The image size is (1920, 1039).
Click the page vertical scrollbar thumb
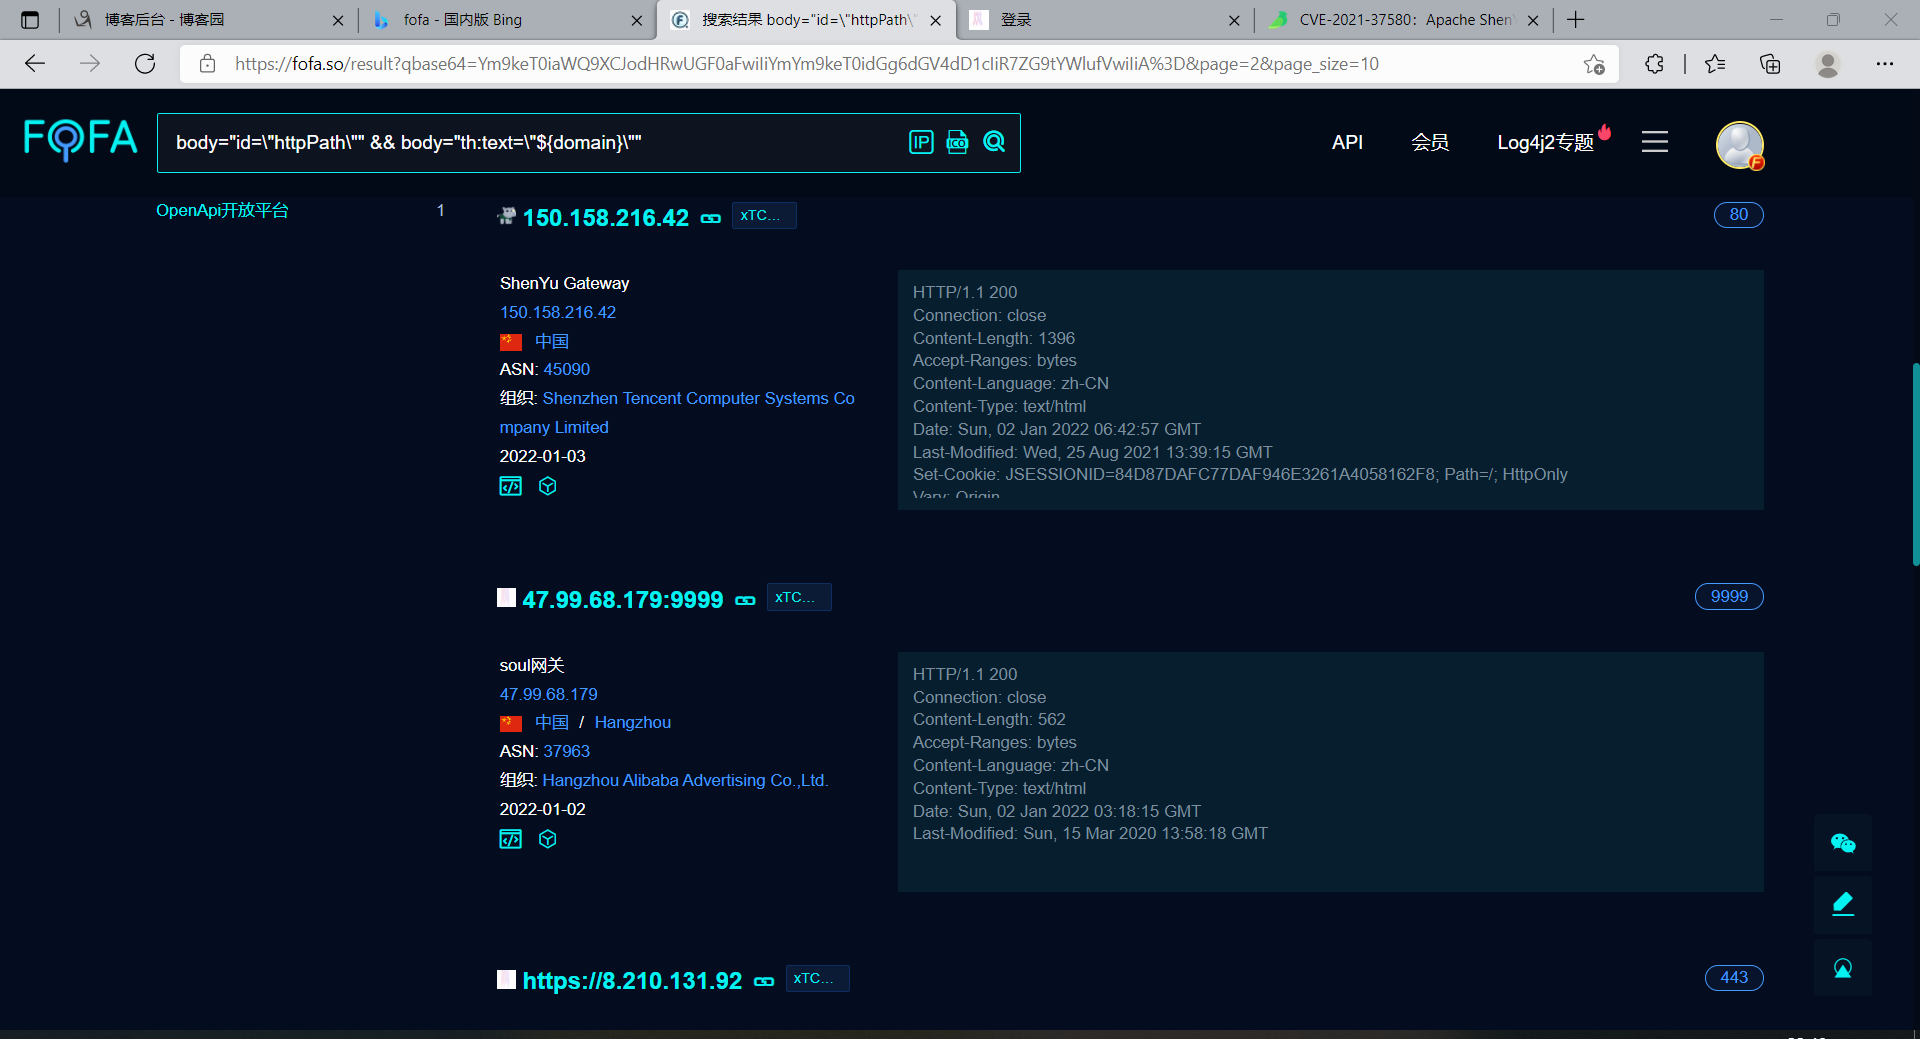[1915, 465]
